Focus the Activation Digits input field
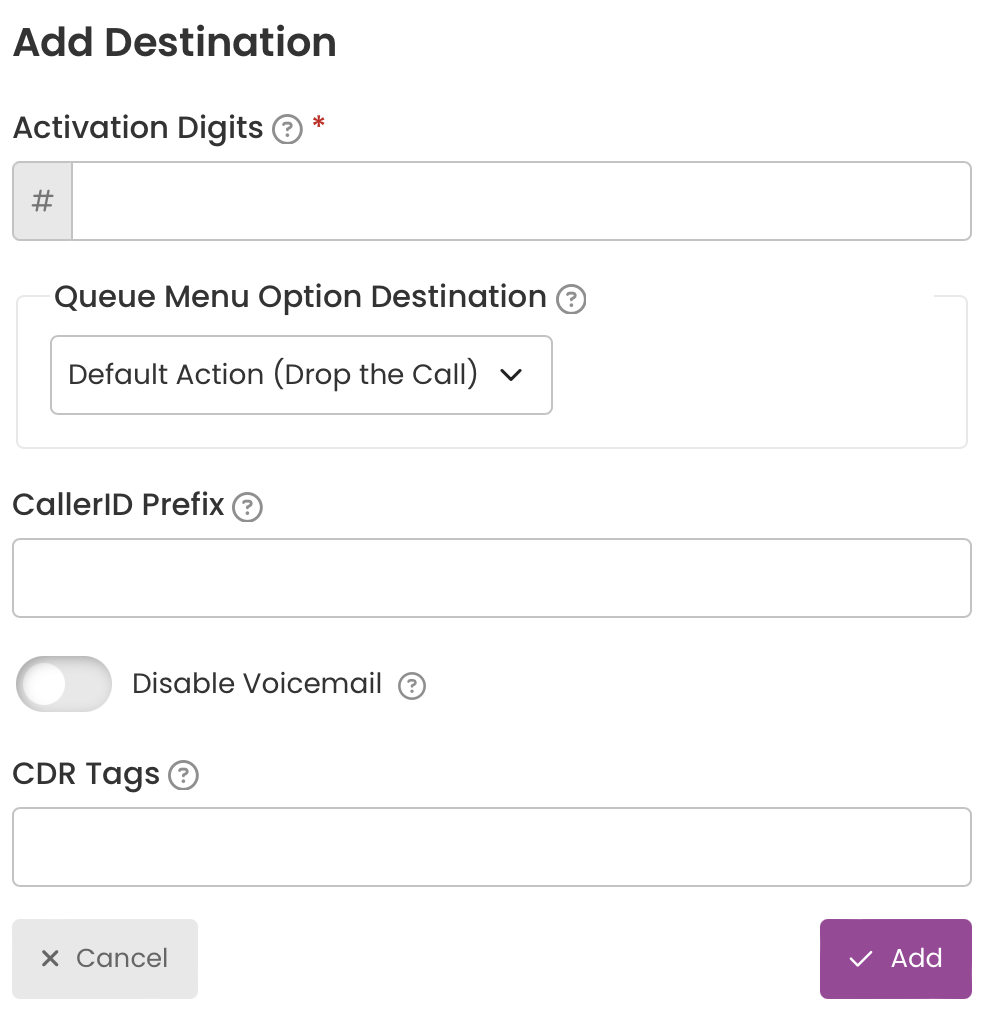The height and width of the screenshot is (1022, 988). [521, 201]
